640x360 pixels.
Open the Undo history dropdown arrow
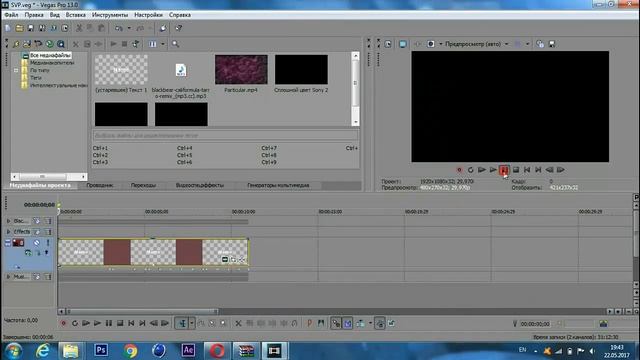[x=129, y=28]
